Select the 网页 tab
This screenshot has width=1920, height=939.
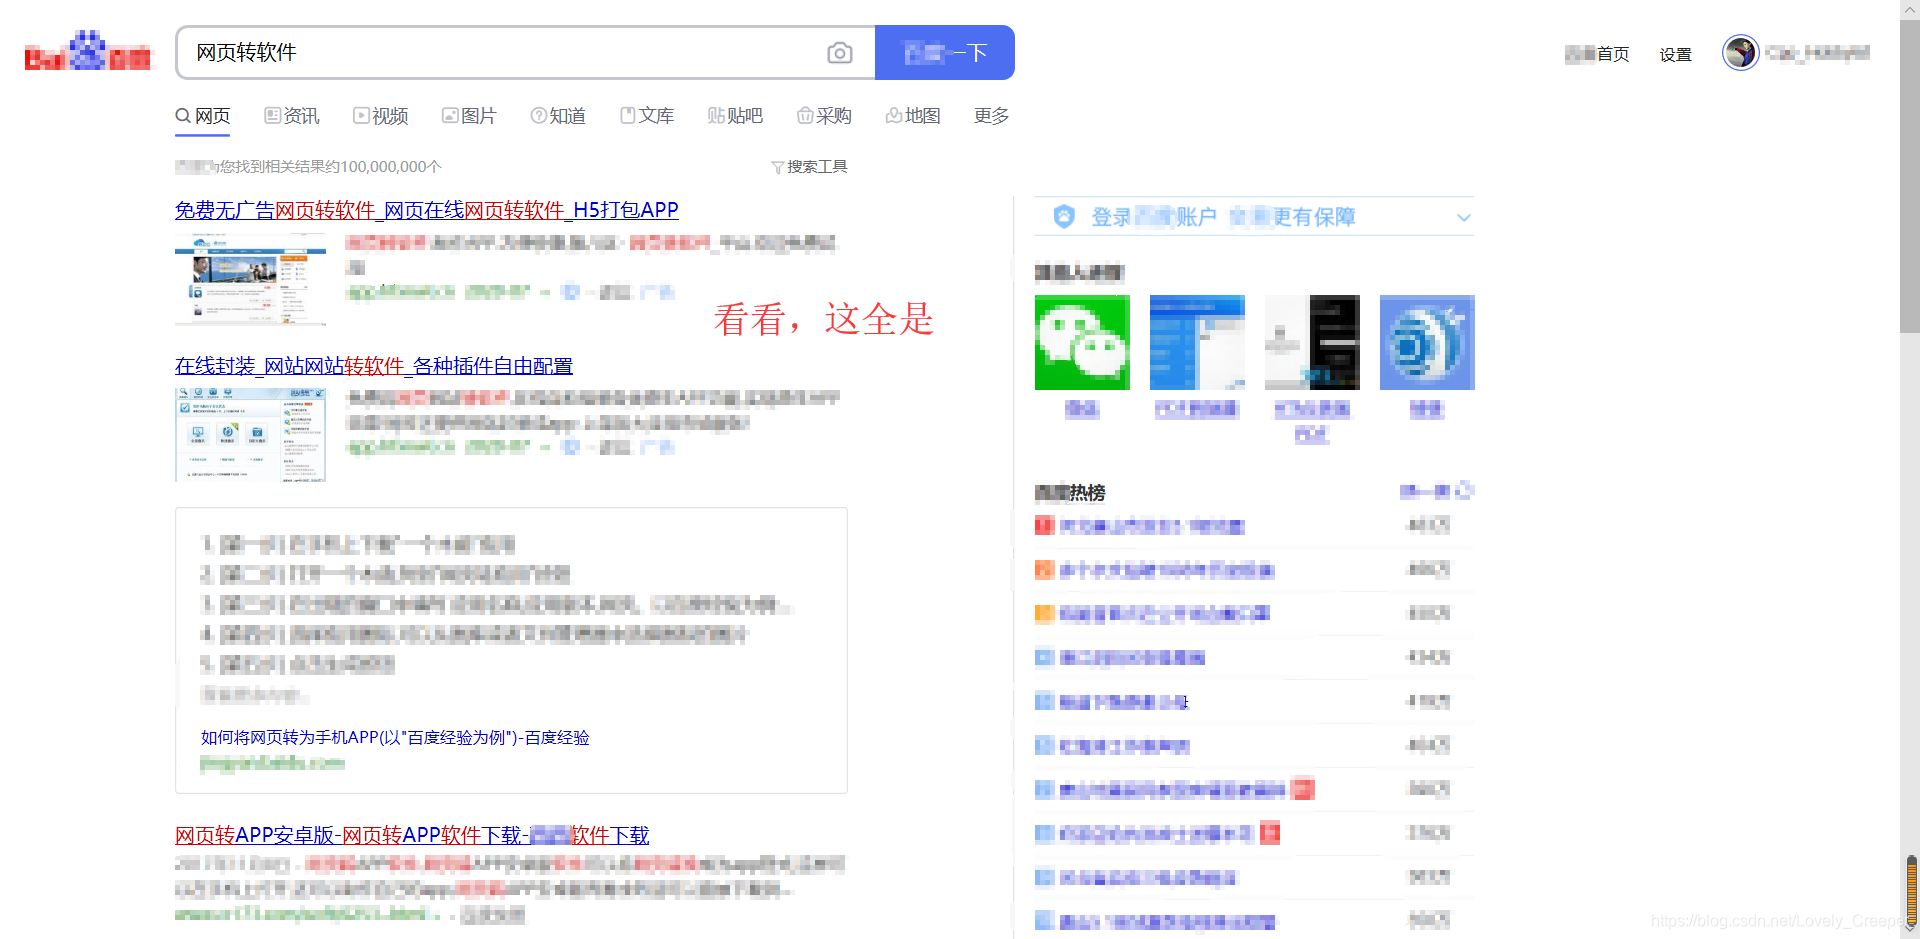[x=203, y=116]
